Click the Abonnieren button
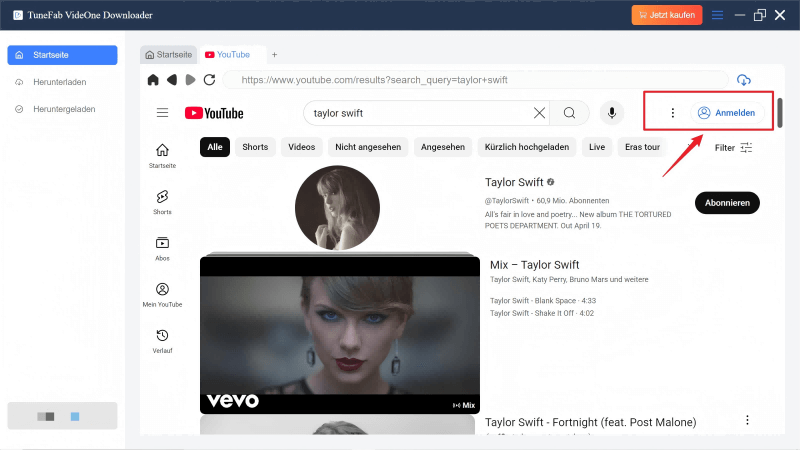The image size is (800, 450). click(727, 203)
